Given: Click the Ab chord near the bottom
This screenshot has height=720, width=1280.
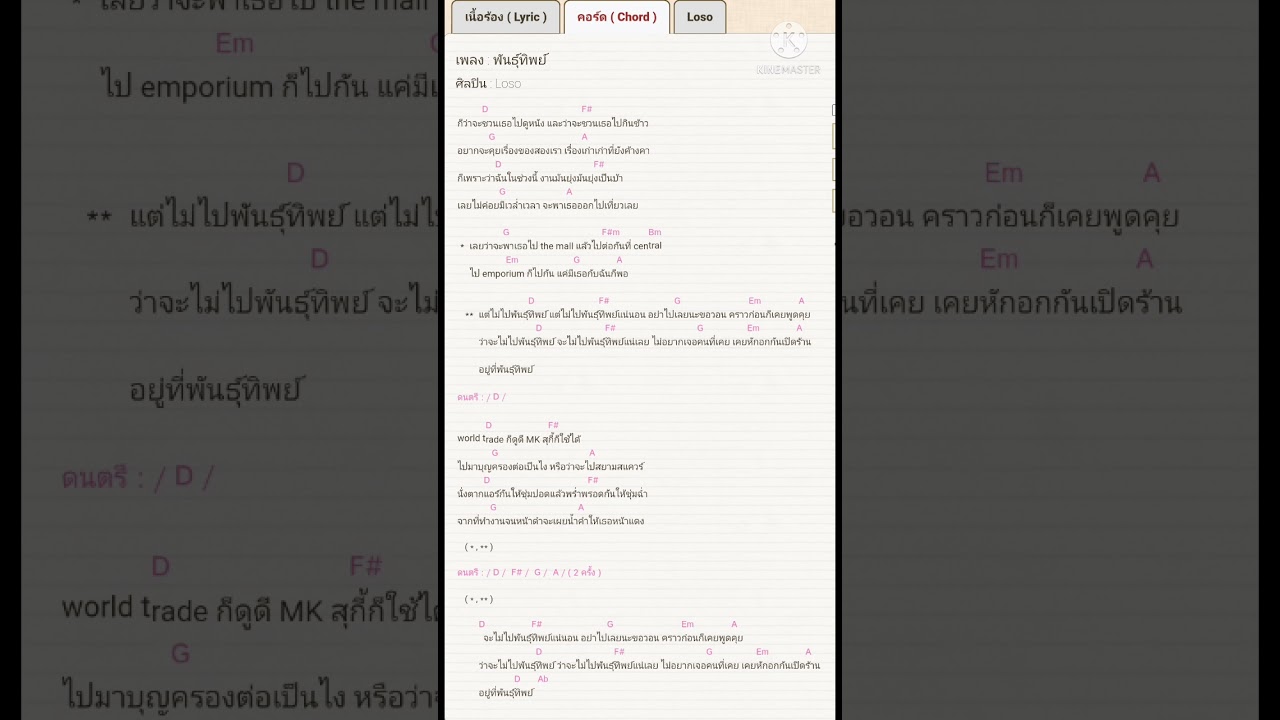Looking at the screenshot, I should [x=543, y=679].
